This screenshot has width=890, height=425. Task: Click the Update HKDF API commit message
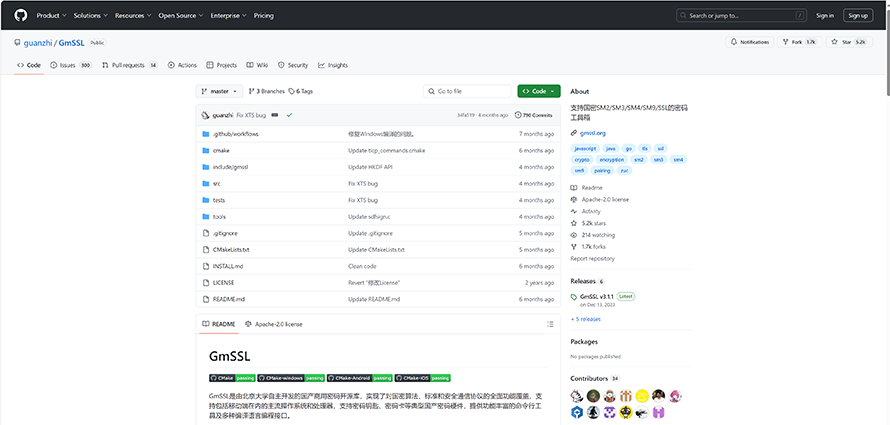pyautogui.click(x=370, y=167)
